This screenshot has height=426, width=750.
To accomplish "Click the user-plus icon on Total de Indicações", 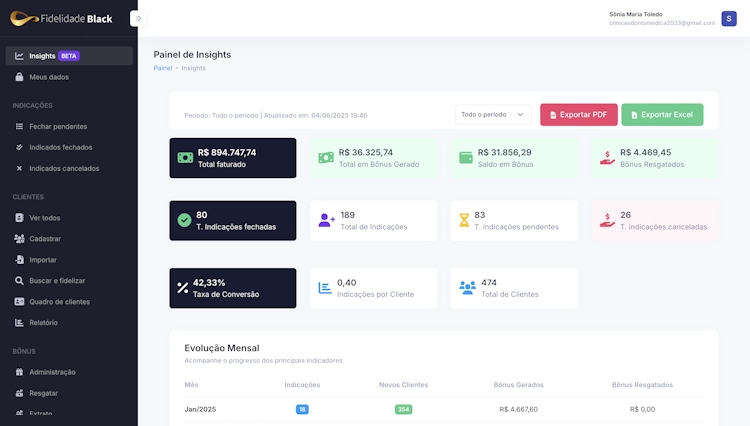I will (327, 220).
